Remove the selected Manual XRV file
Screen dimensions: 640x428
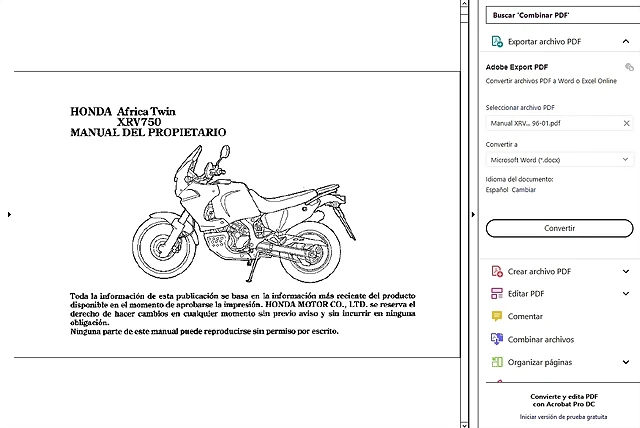coord(627,123)
